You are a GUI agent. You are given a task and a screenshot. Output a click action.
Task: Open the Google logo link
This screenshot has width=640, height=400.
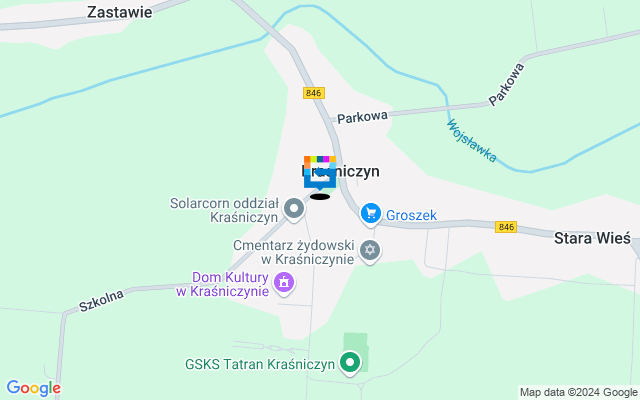[x=33, y=388]
